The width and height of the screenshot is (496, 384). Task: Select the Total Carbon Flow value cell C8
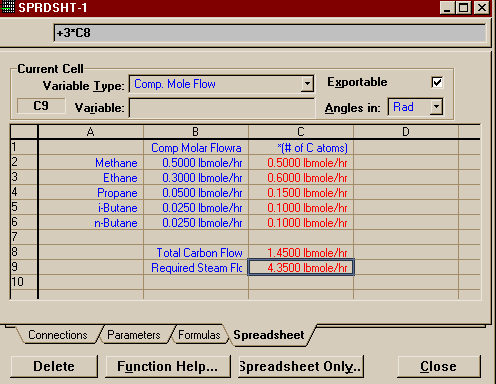pyautogui.click(x=301, y=252)
